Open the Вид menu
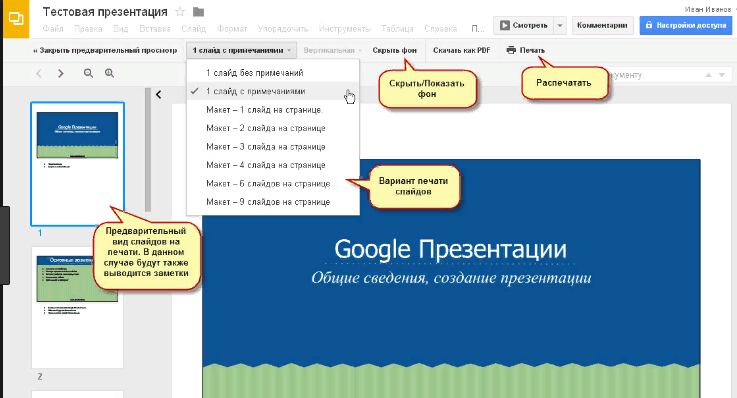Viewport: 737px width, 398px height. (121, 29)
